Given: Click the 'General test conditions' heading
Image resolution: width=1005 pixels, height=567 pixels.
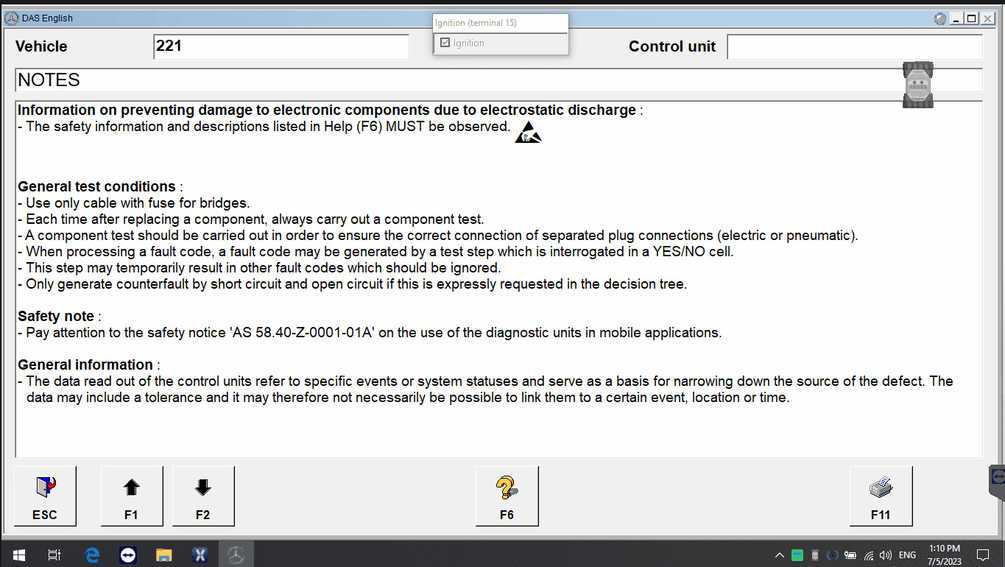Looking at the screenshot, I should click(x=97, y=186).
